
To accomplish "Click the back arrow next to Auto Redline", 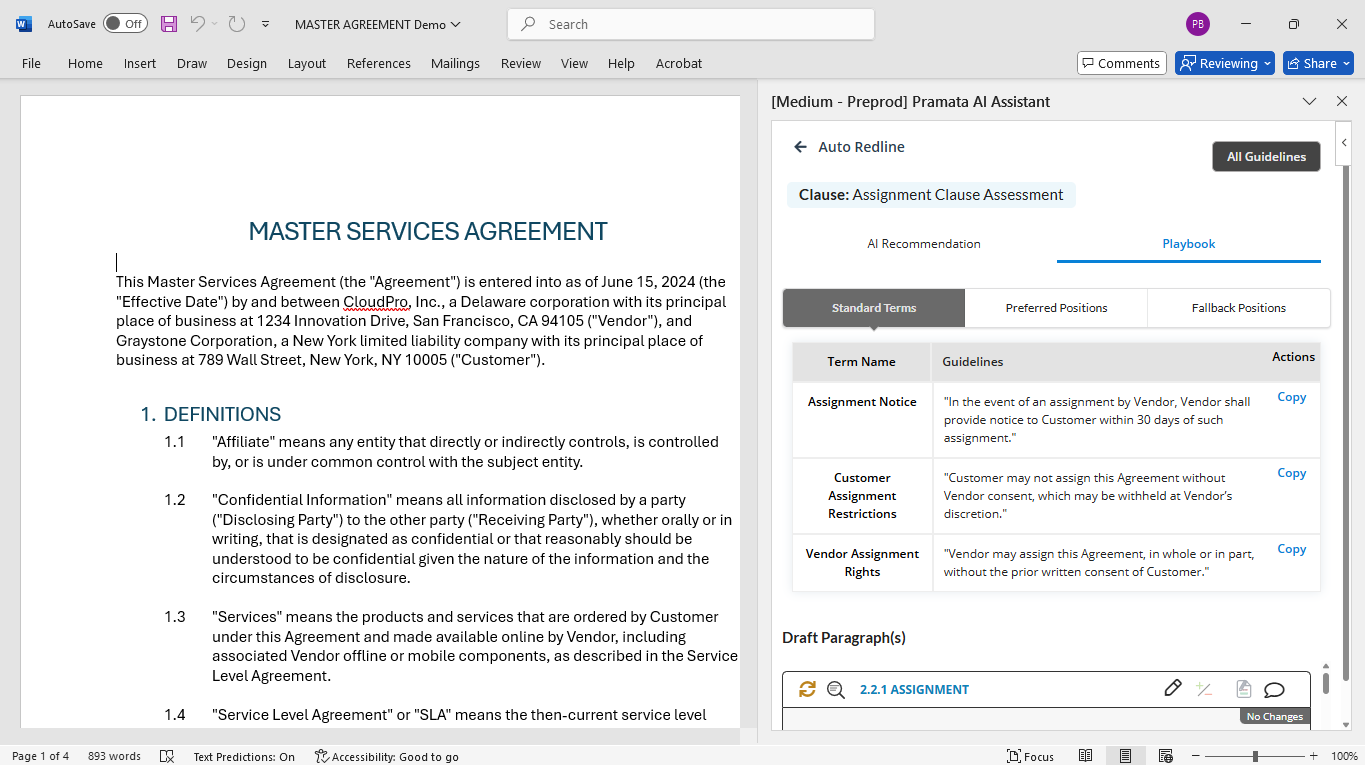I will point(800,147).
